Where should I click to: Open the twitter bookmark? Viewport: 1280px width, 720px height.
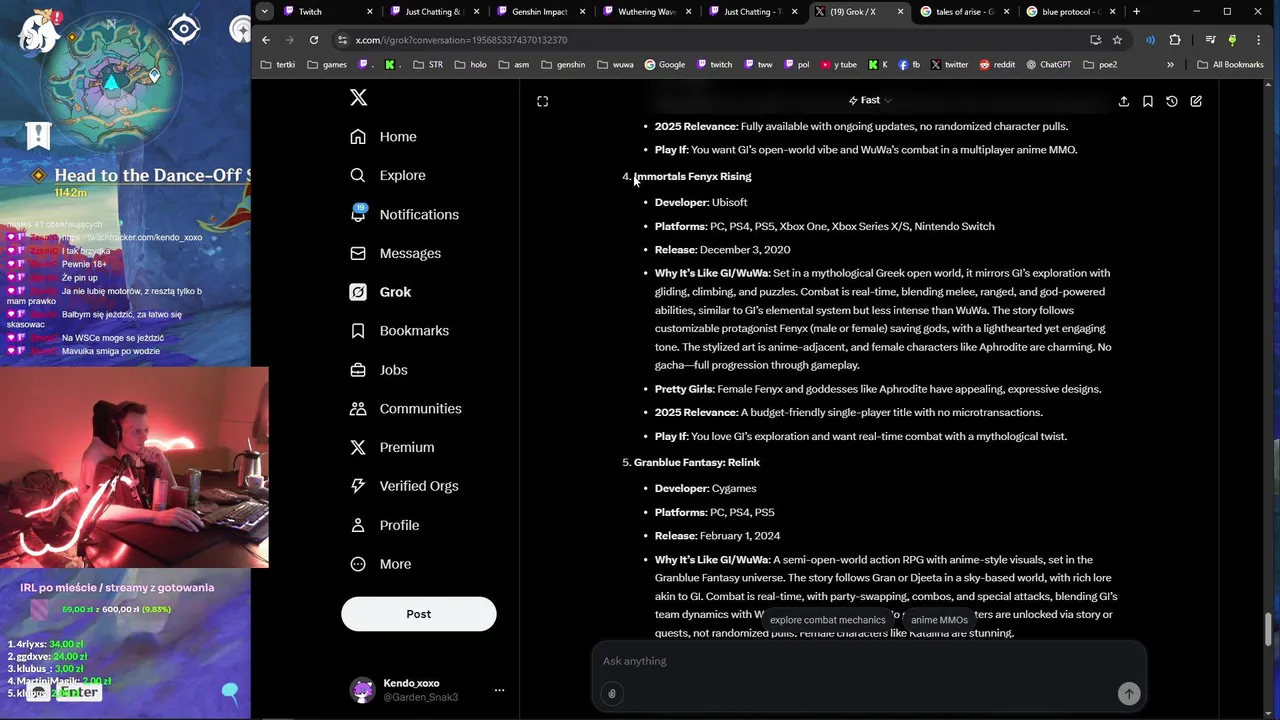pos(949,65)
